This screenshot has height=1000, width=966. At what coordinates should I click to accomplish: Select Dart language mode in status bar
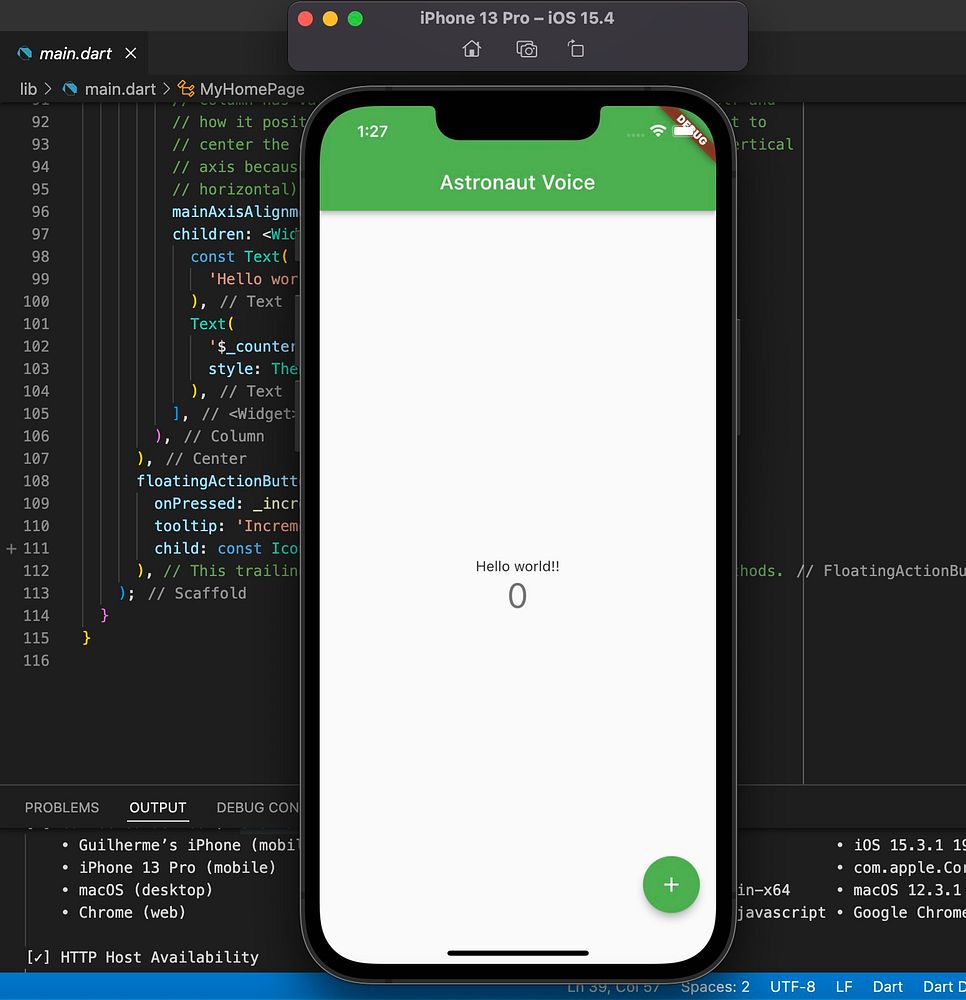(x=888, y=987)
